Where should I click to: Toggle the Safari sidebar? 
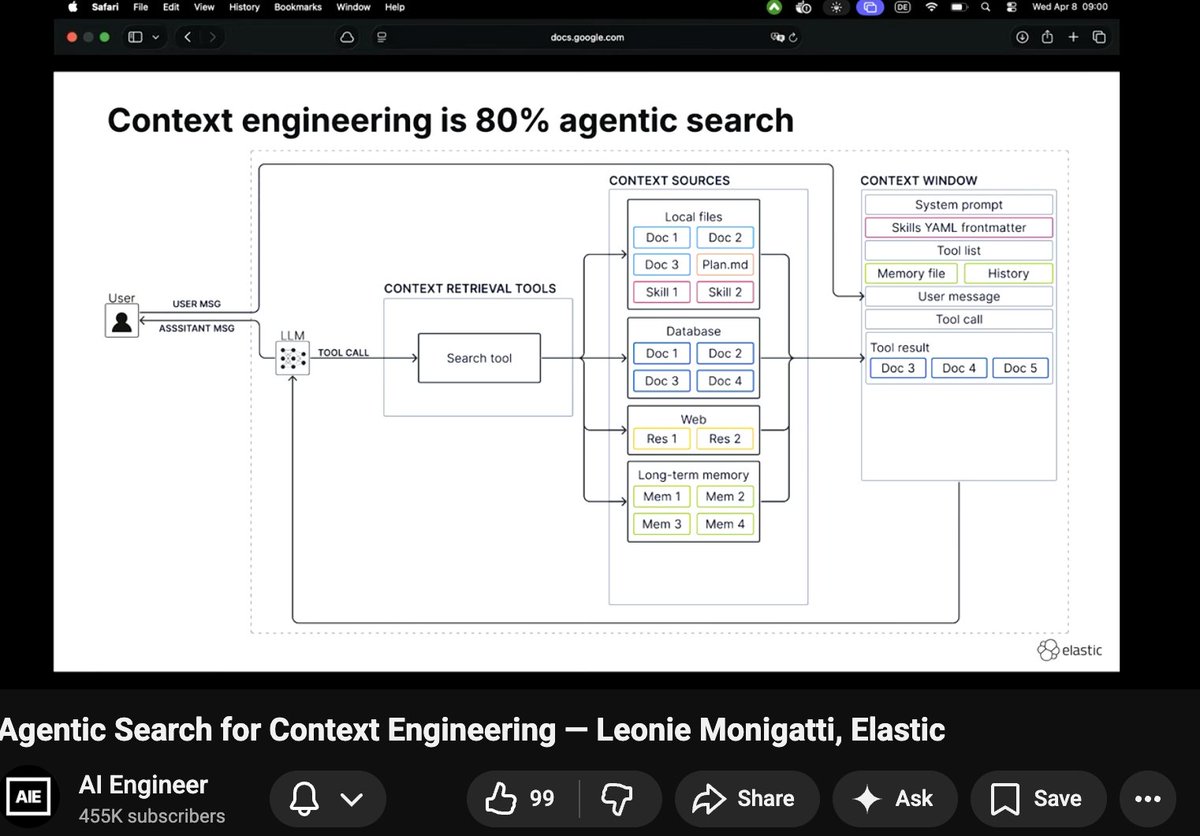pos(135,37)
